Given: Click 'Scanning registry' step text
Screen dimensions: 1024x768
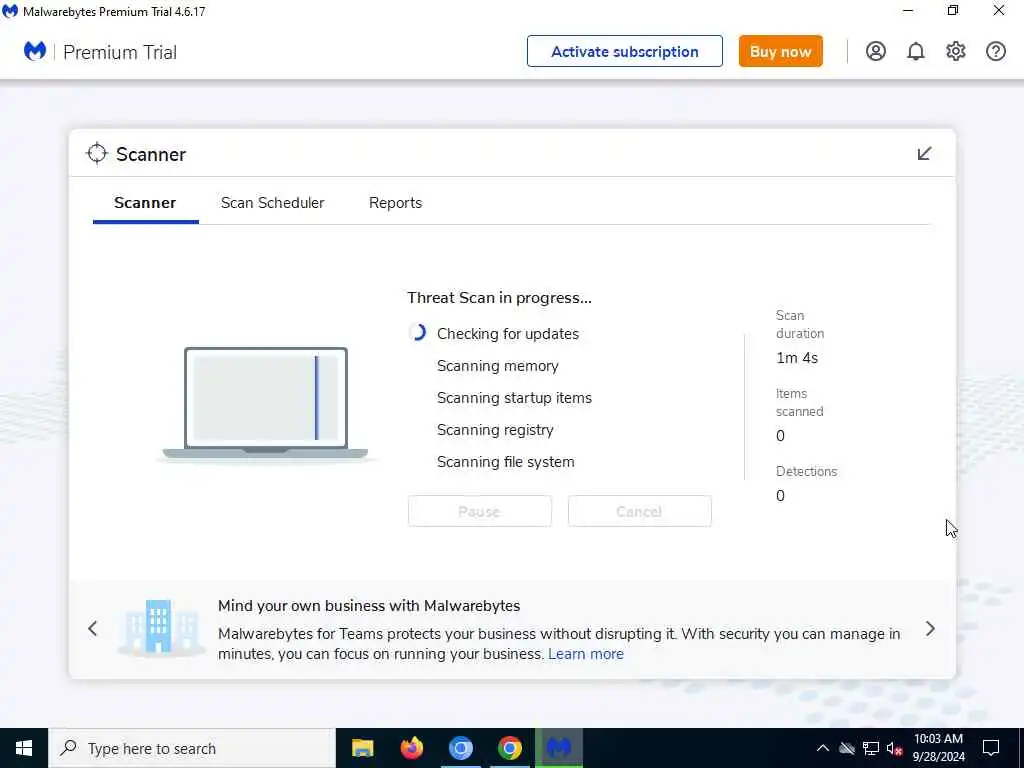Looking at the screenshot, I should pyautogui.click(x=495, y=430).
